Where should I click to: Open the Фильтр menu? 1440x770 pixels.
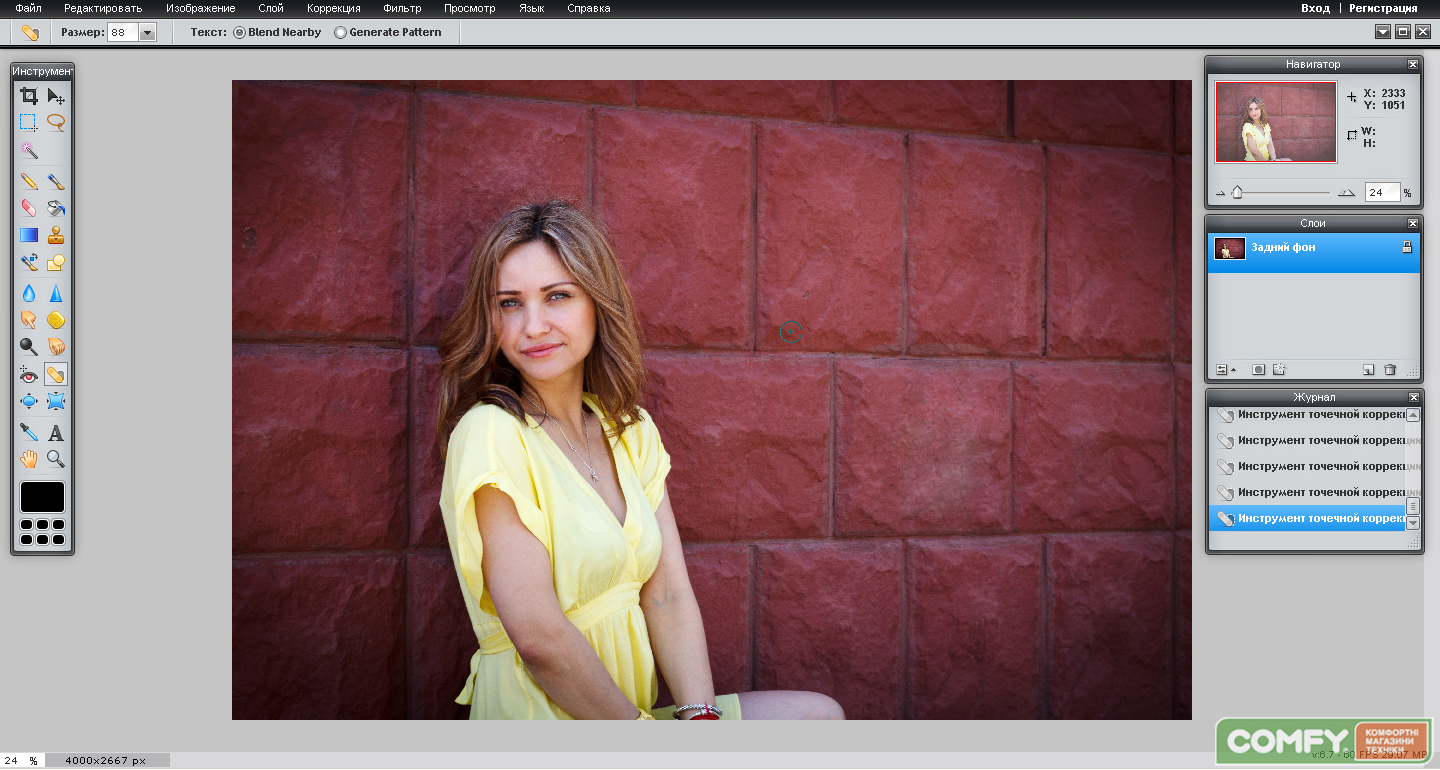pyautogui.click(x=402, y=8)
